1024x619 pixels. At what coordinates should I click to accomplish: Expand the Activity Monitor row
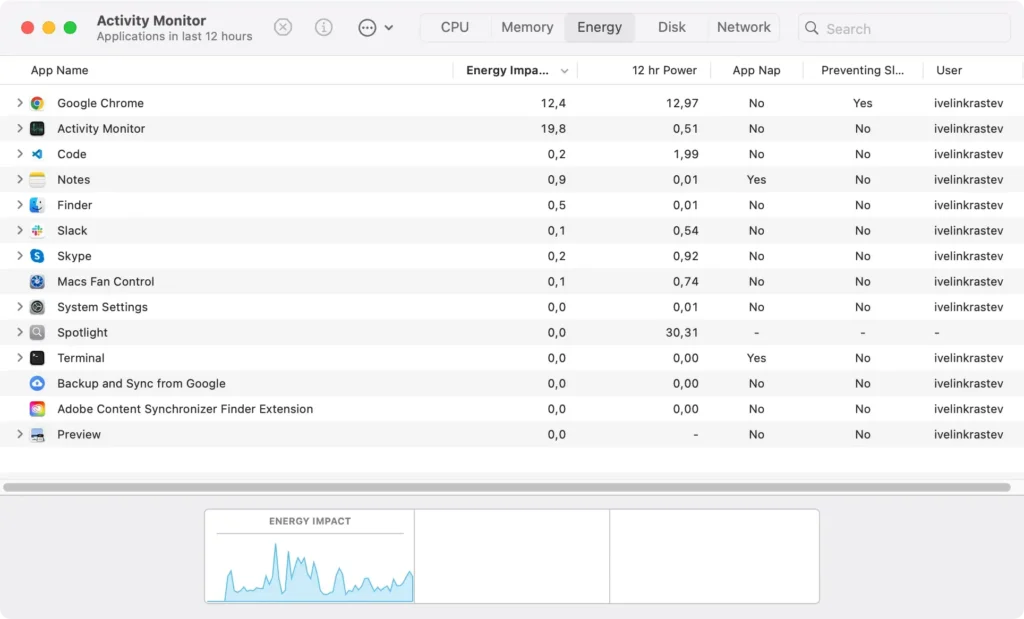pos(20,128)
